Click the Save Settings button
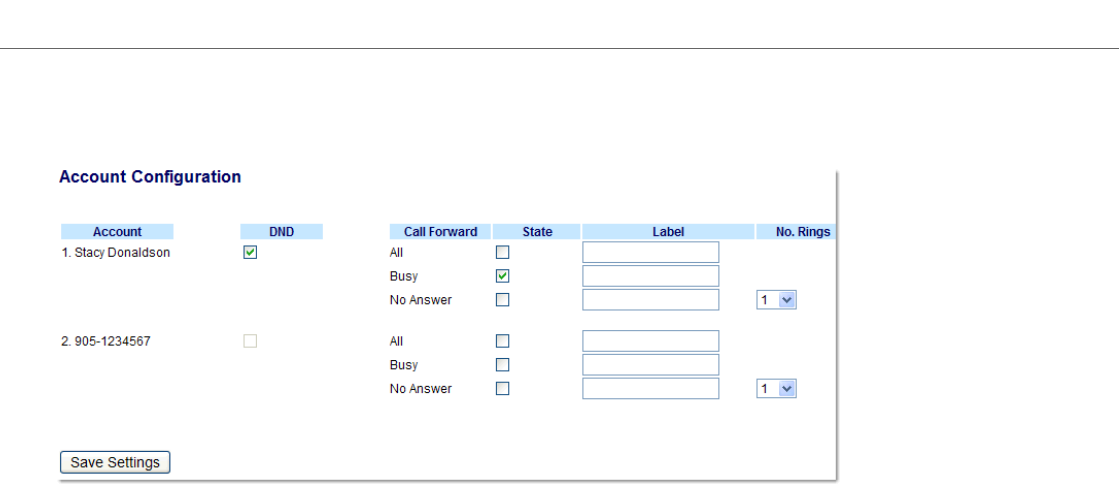 (x=115, y=462)
